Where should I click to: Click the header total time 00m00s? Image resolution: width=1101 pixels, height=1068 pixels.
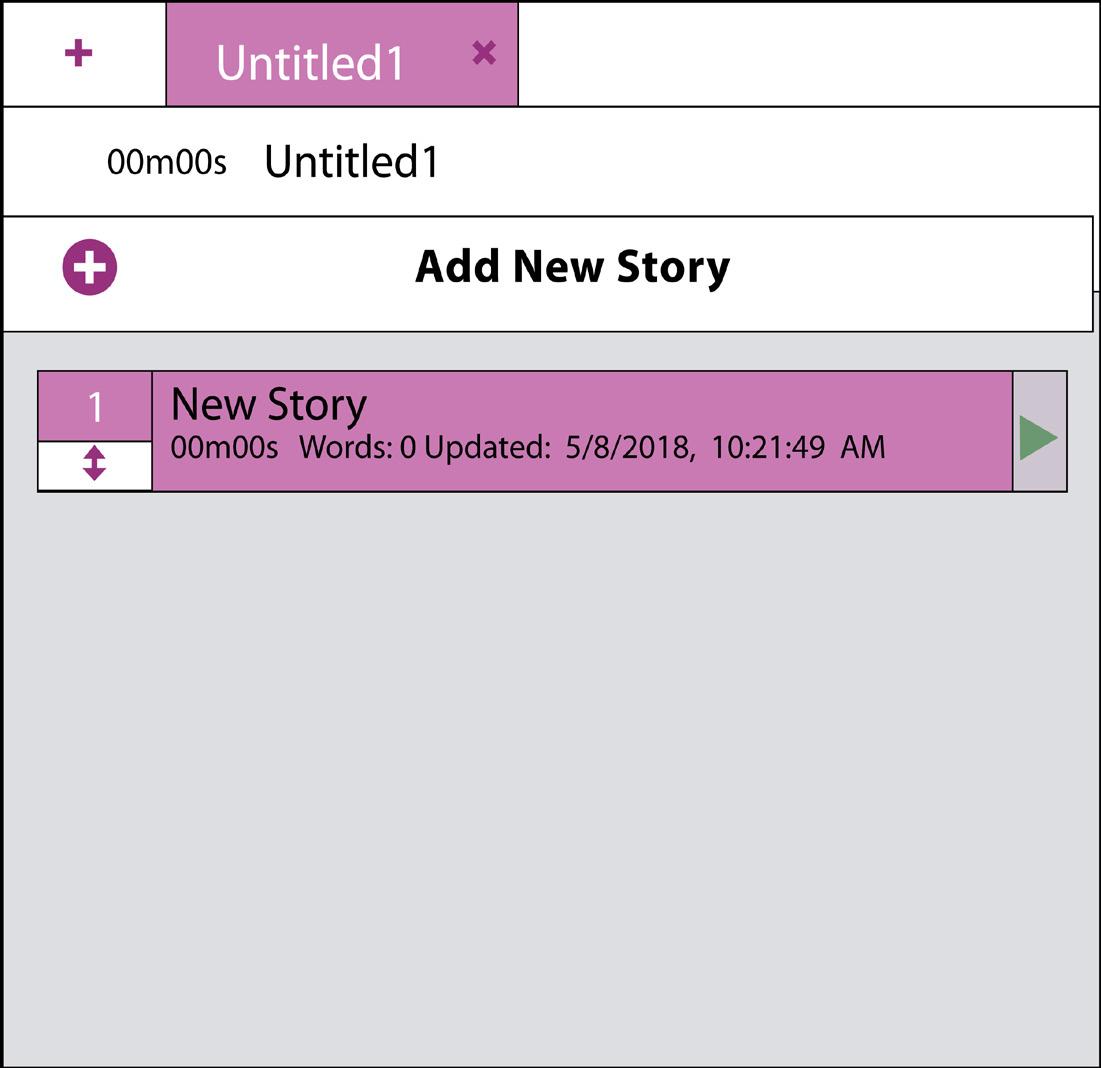[167, 162]
